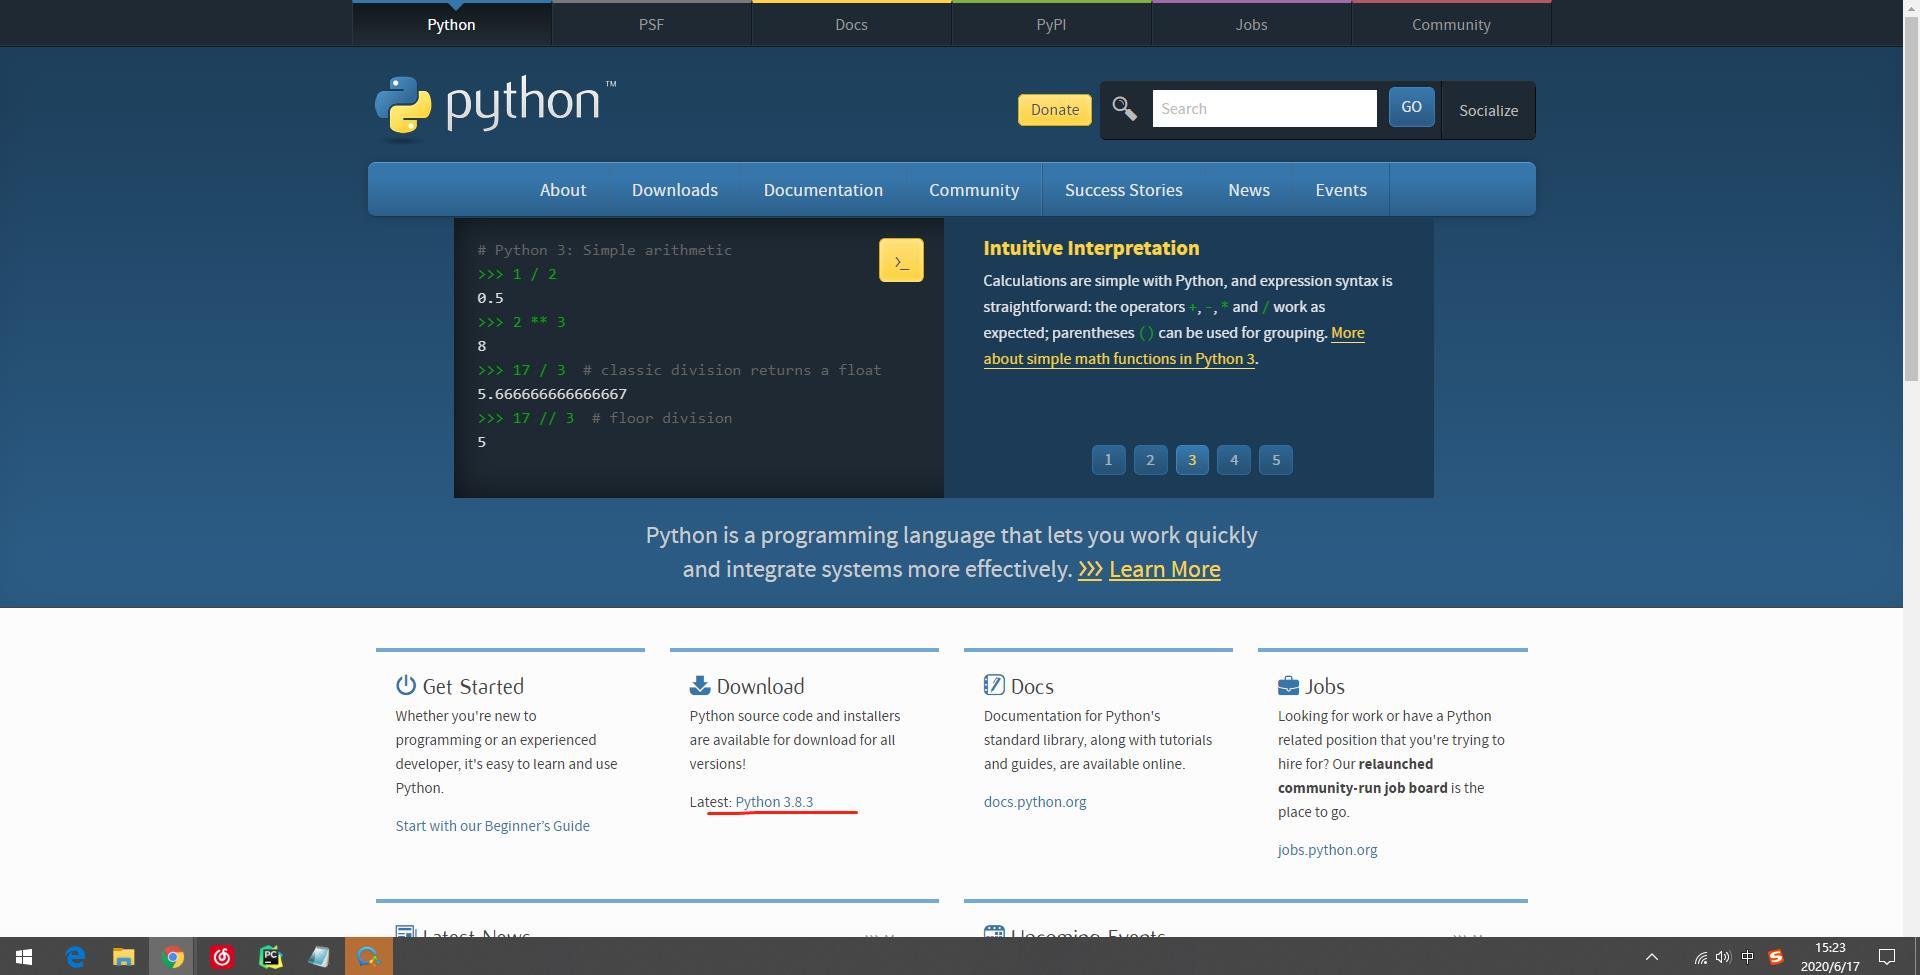The width and height of the screenshot is (1920, 975).
Task: Click the briefcase icon in the Jobs section
Action: point(1287,684)
